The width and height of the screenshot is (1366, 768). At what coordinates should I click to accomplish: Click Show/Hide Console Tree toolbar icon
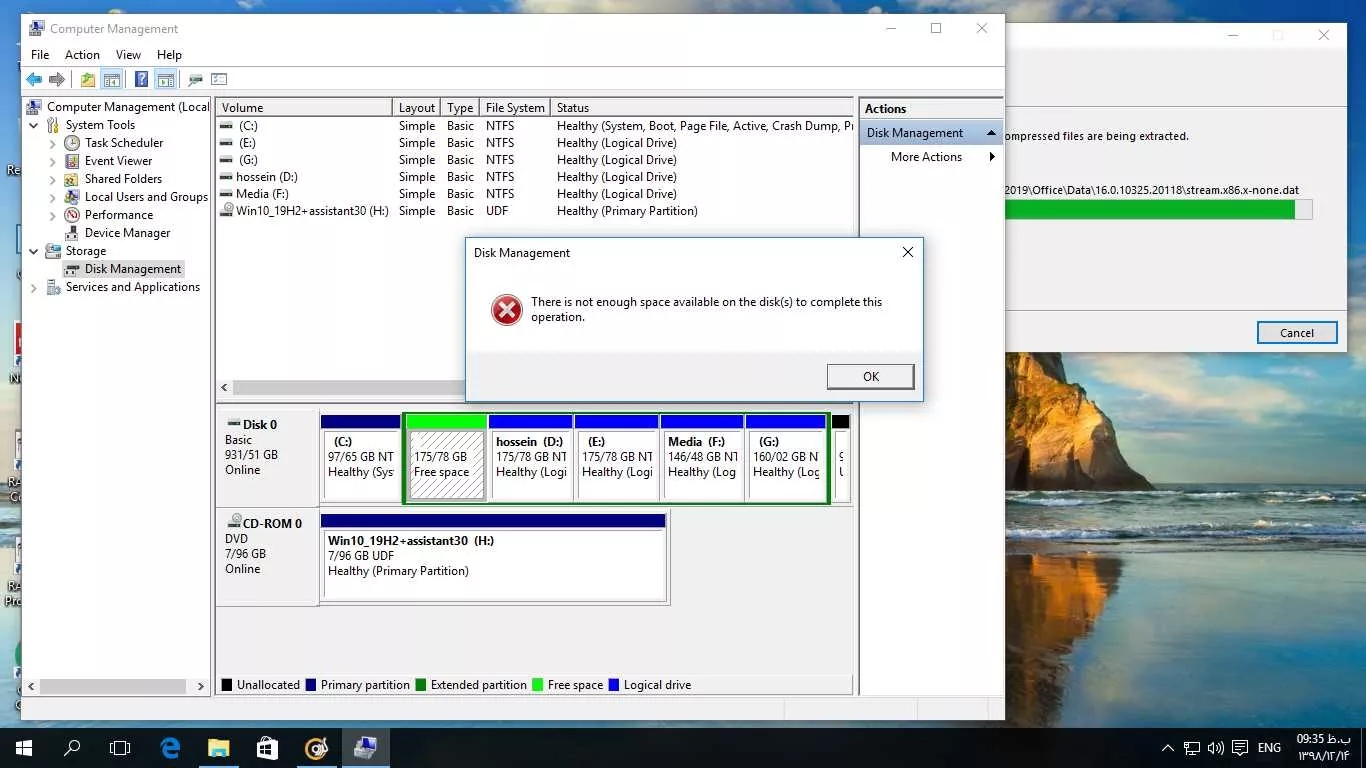[x=112, y=80]
